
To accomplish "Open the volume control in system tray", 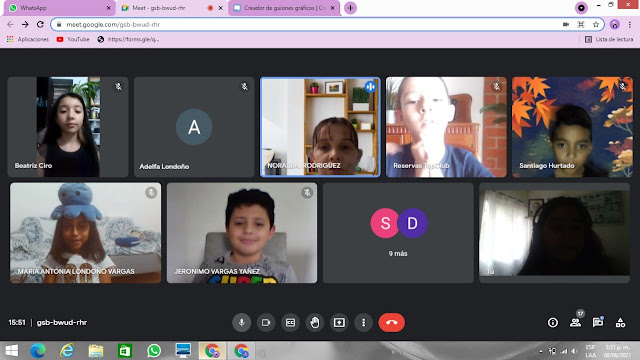I will pyautogui.click(x=575, y=351).
